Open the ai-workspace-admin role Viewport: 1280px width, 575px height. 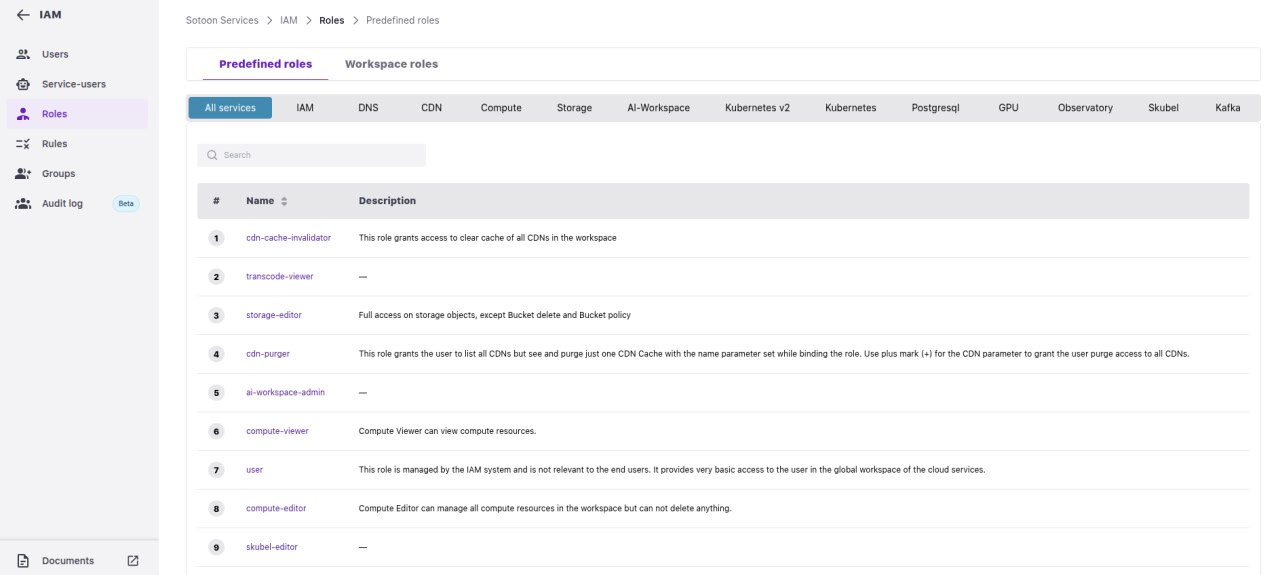(x=285, y=392)
